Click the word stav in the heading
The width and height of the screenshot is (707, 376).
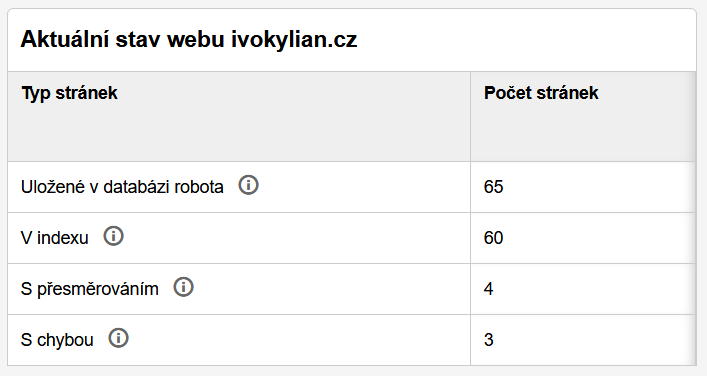(138, 40)
